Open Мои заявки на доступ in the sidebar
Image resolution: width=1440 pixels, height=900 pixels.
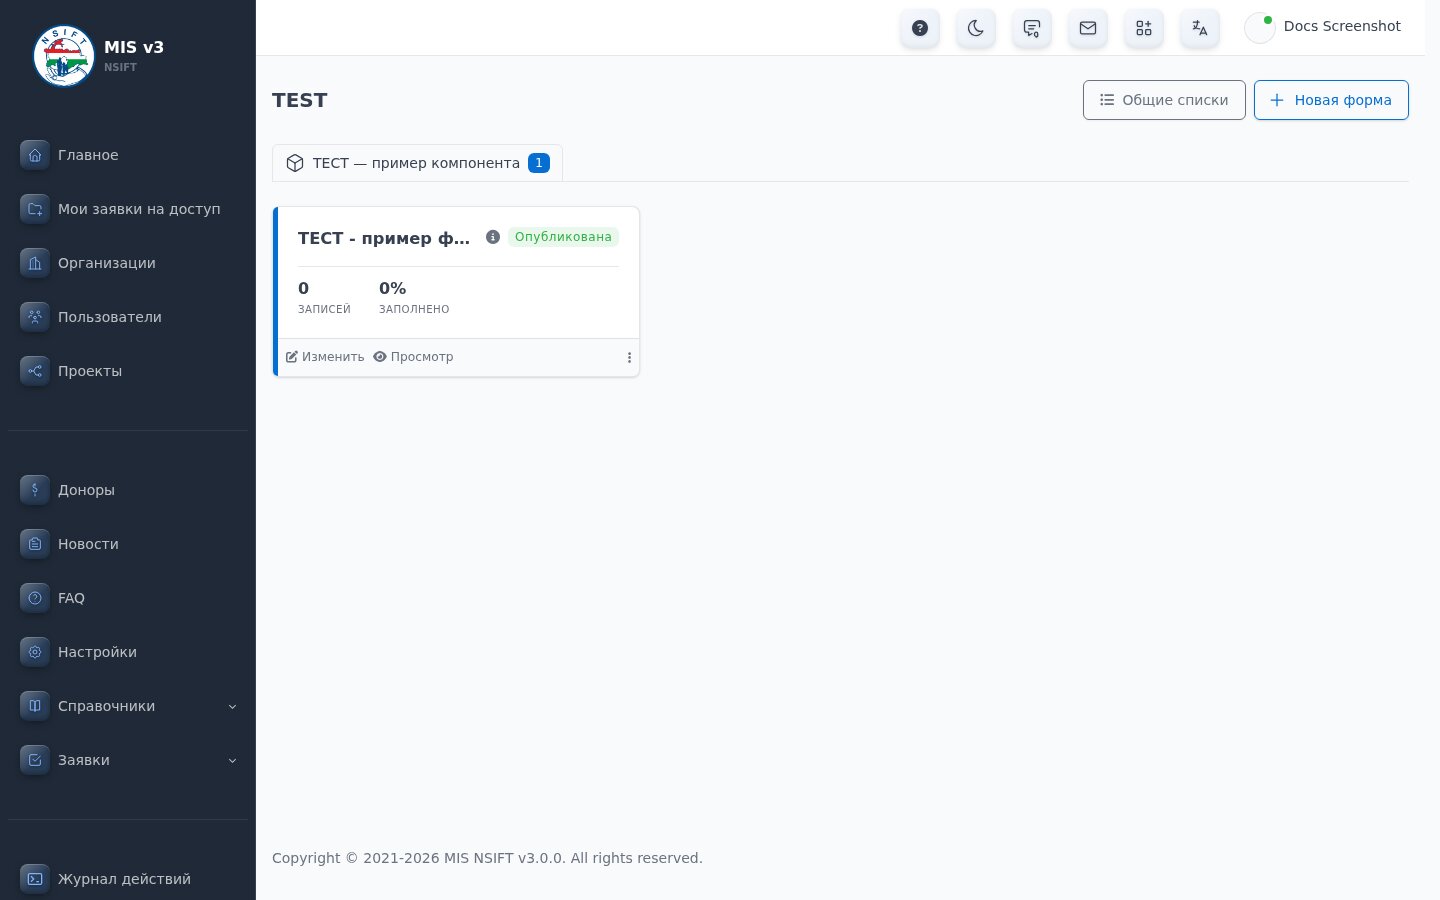[x=128, y=209]
